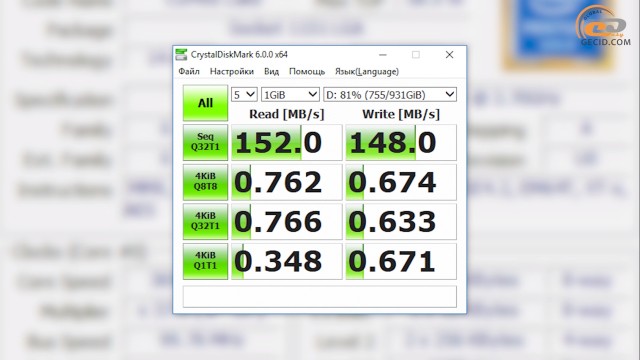Minimize the CrystalDiskMark window

tap(382, 55)
